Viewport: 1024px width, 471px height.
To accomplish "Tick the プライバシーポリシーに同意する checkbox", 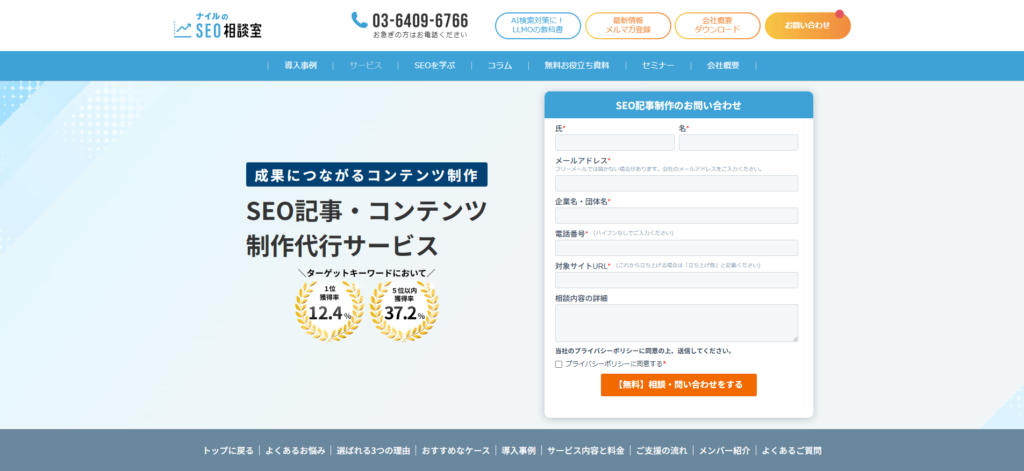I will tap(558, 364).
